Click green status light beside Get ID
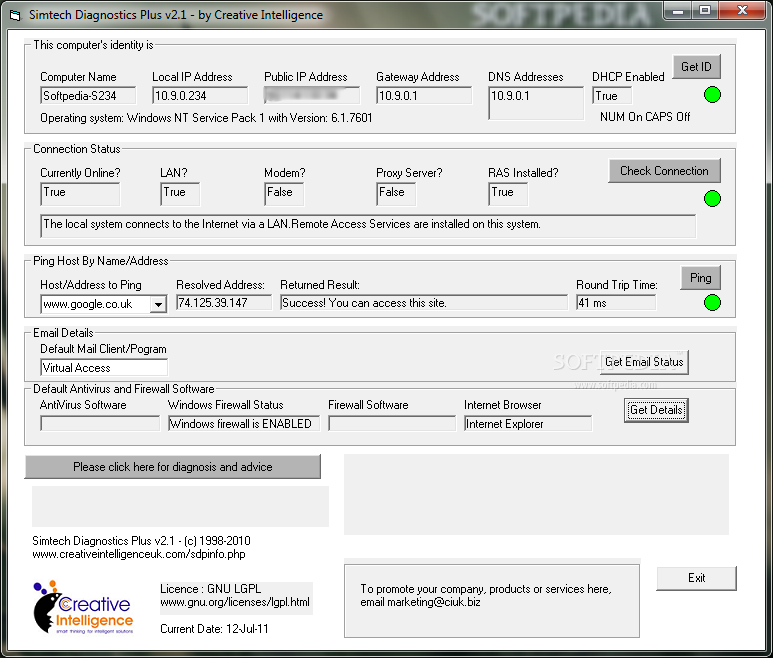This screenshot has width=773, height=658. click(x=712, y=96)
